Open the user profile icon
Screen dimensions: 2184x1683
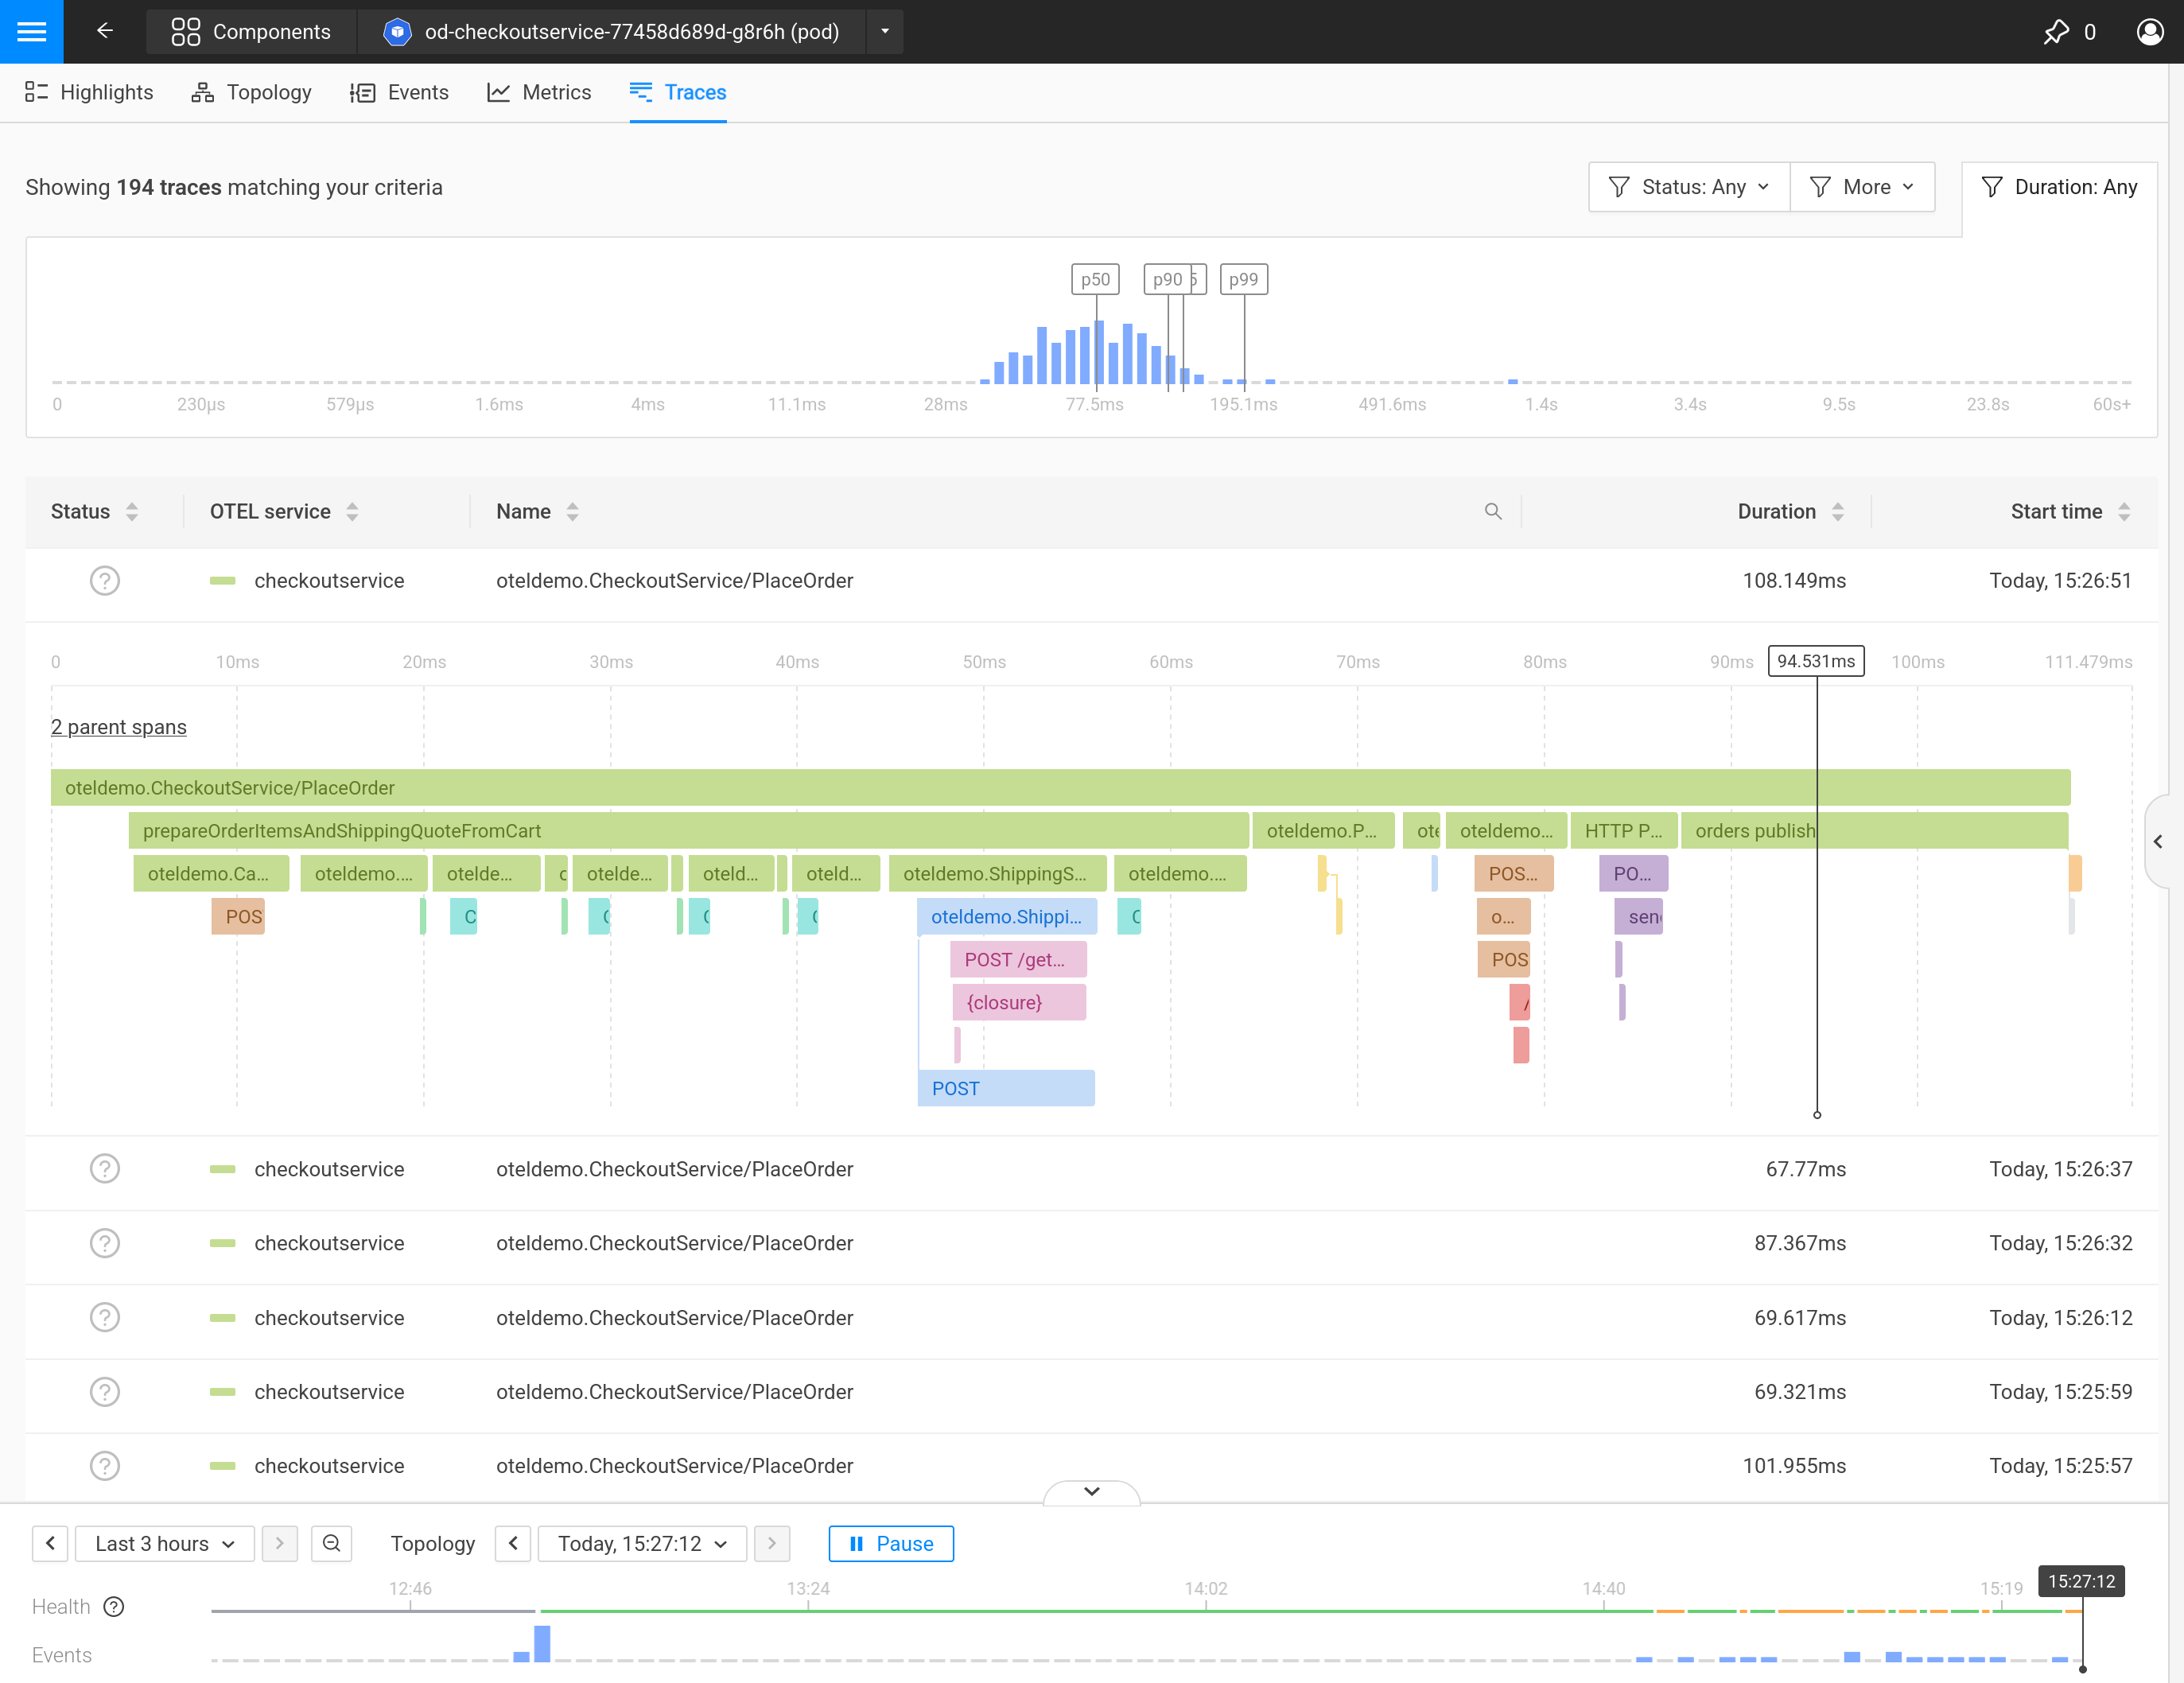point(2149,32)
